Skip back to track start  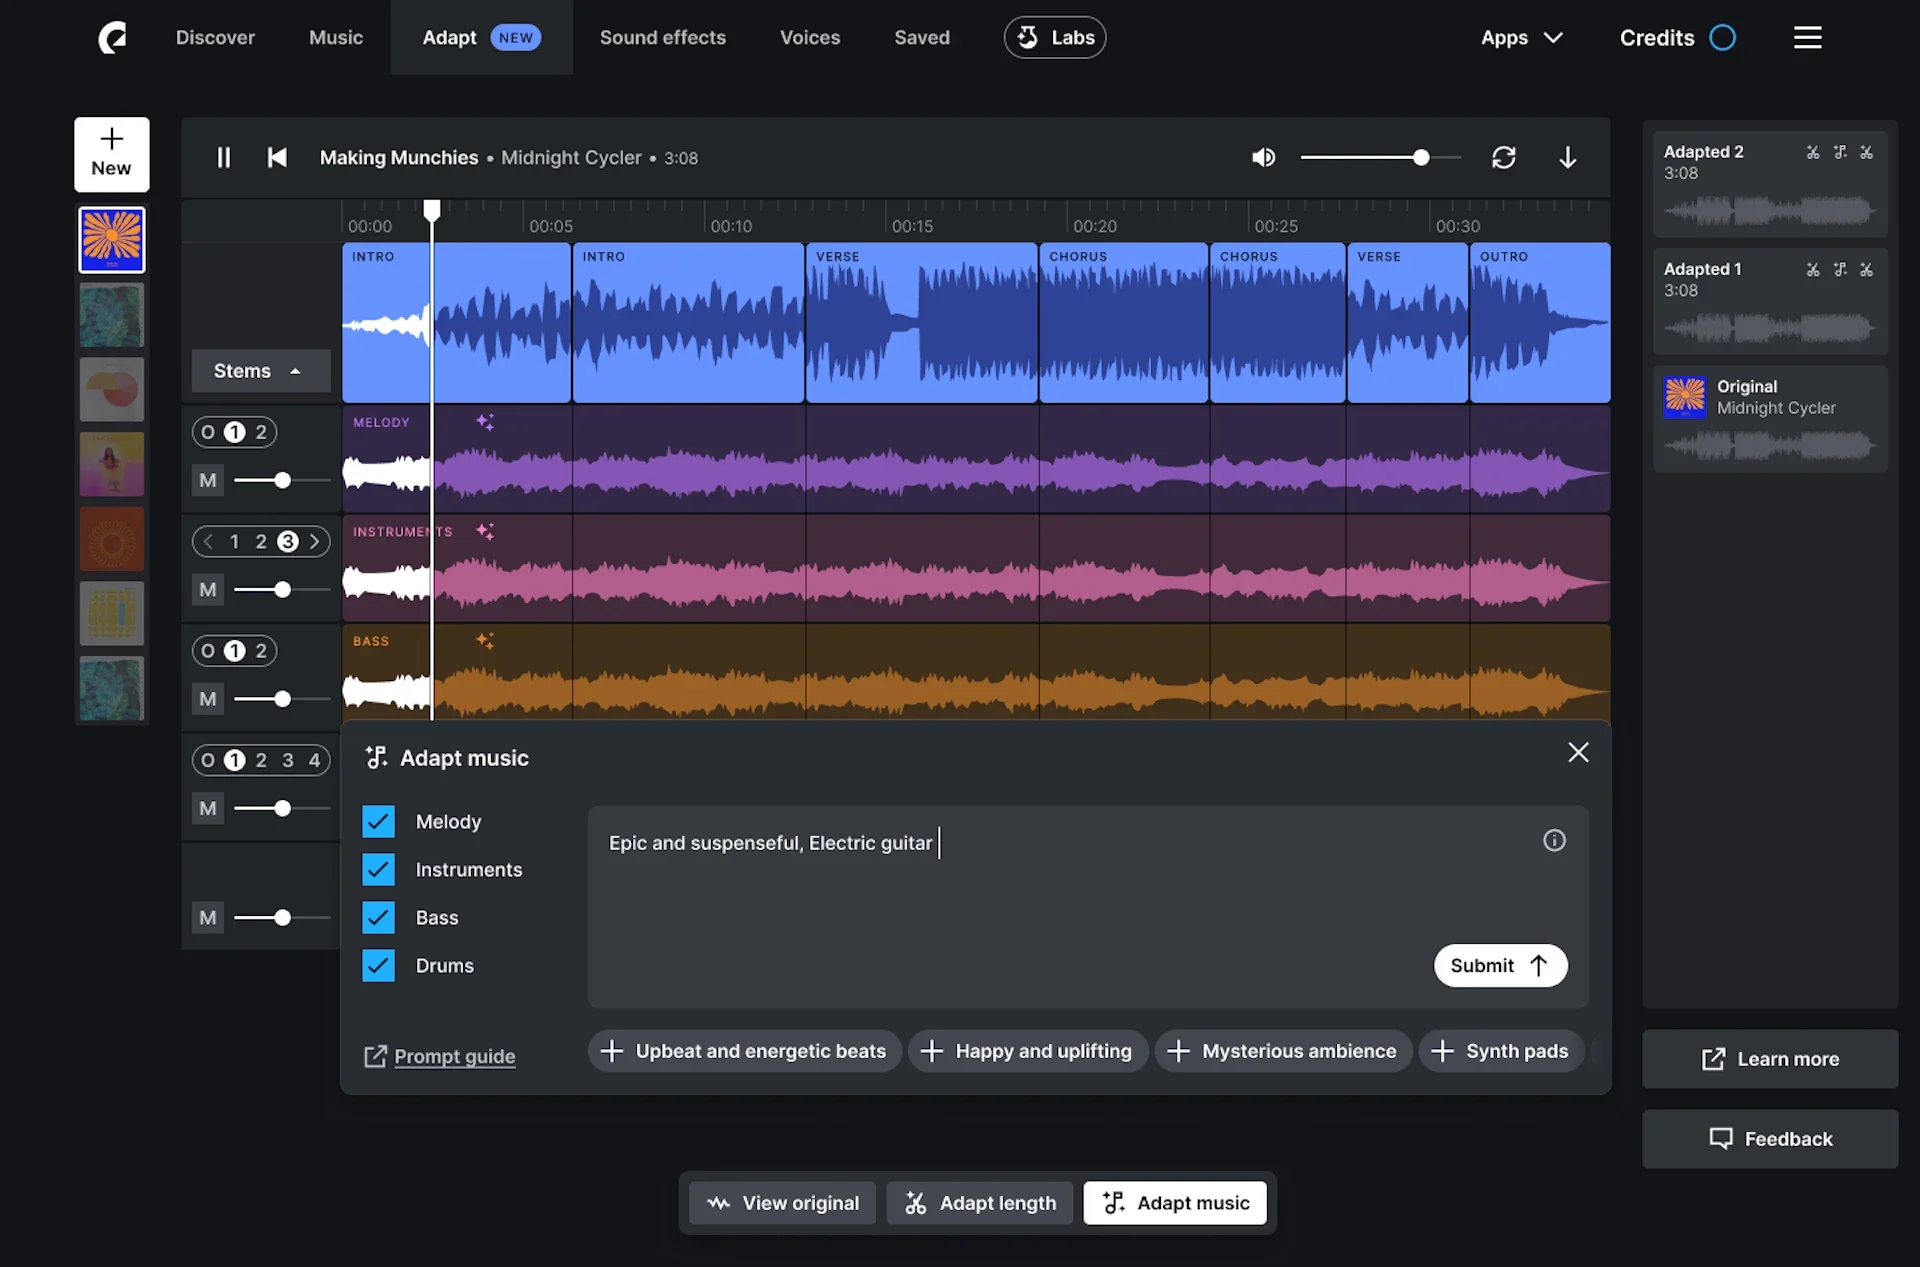pyautogui.click(x=277, y=158)
